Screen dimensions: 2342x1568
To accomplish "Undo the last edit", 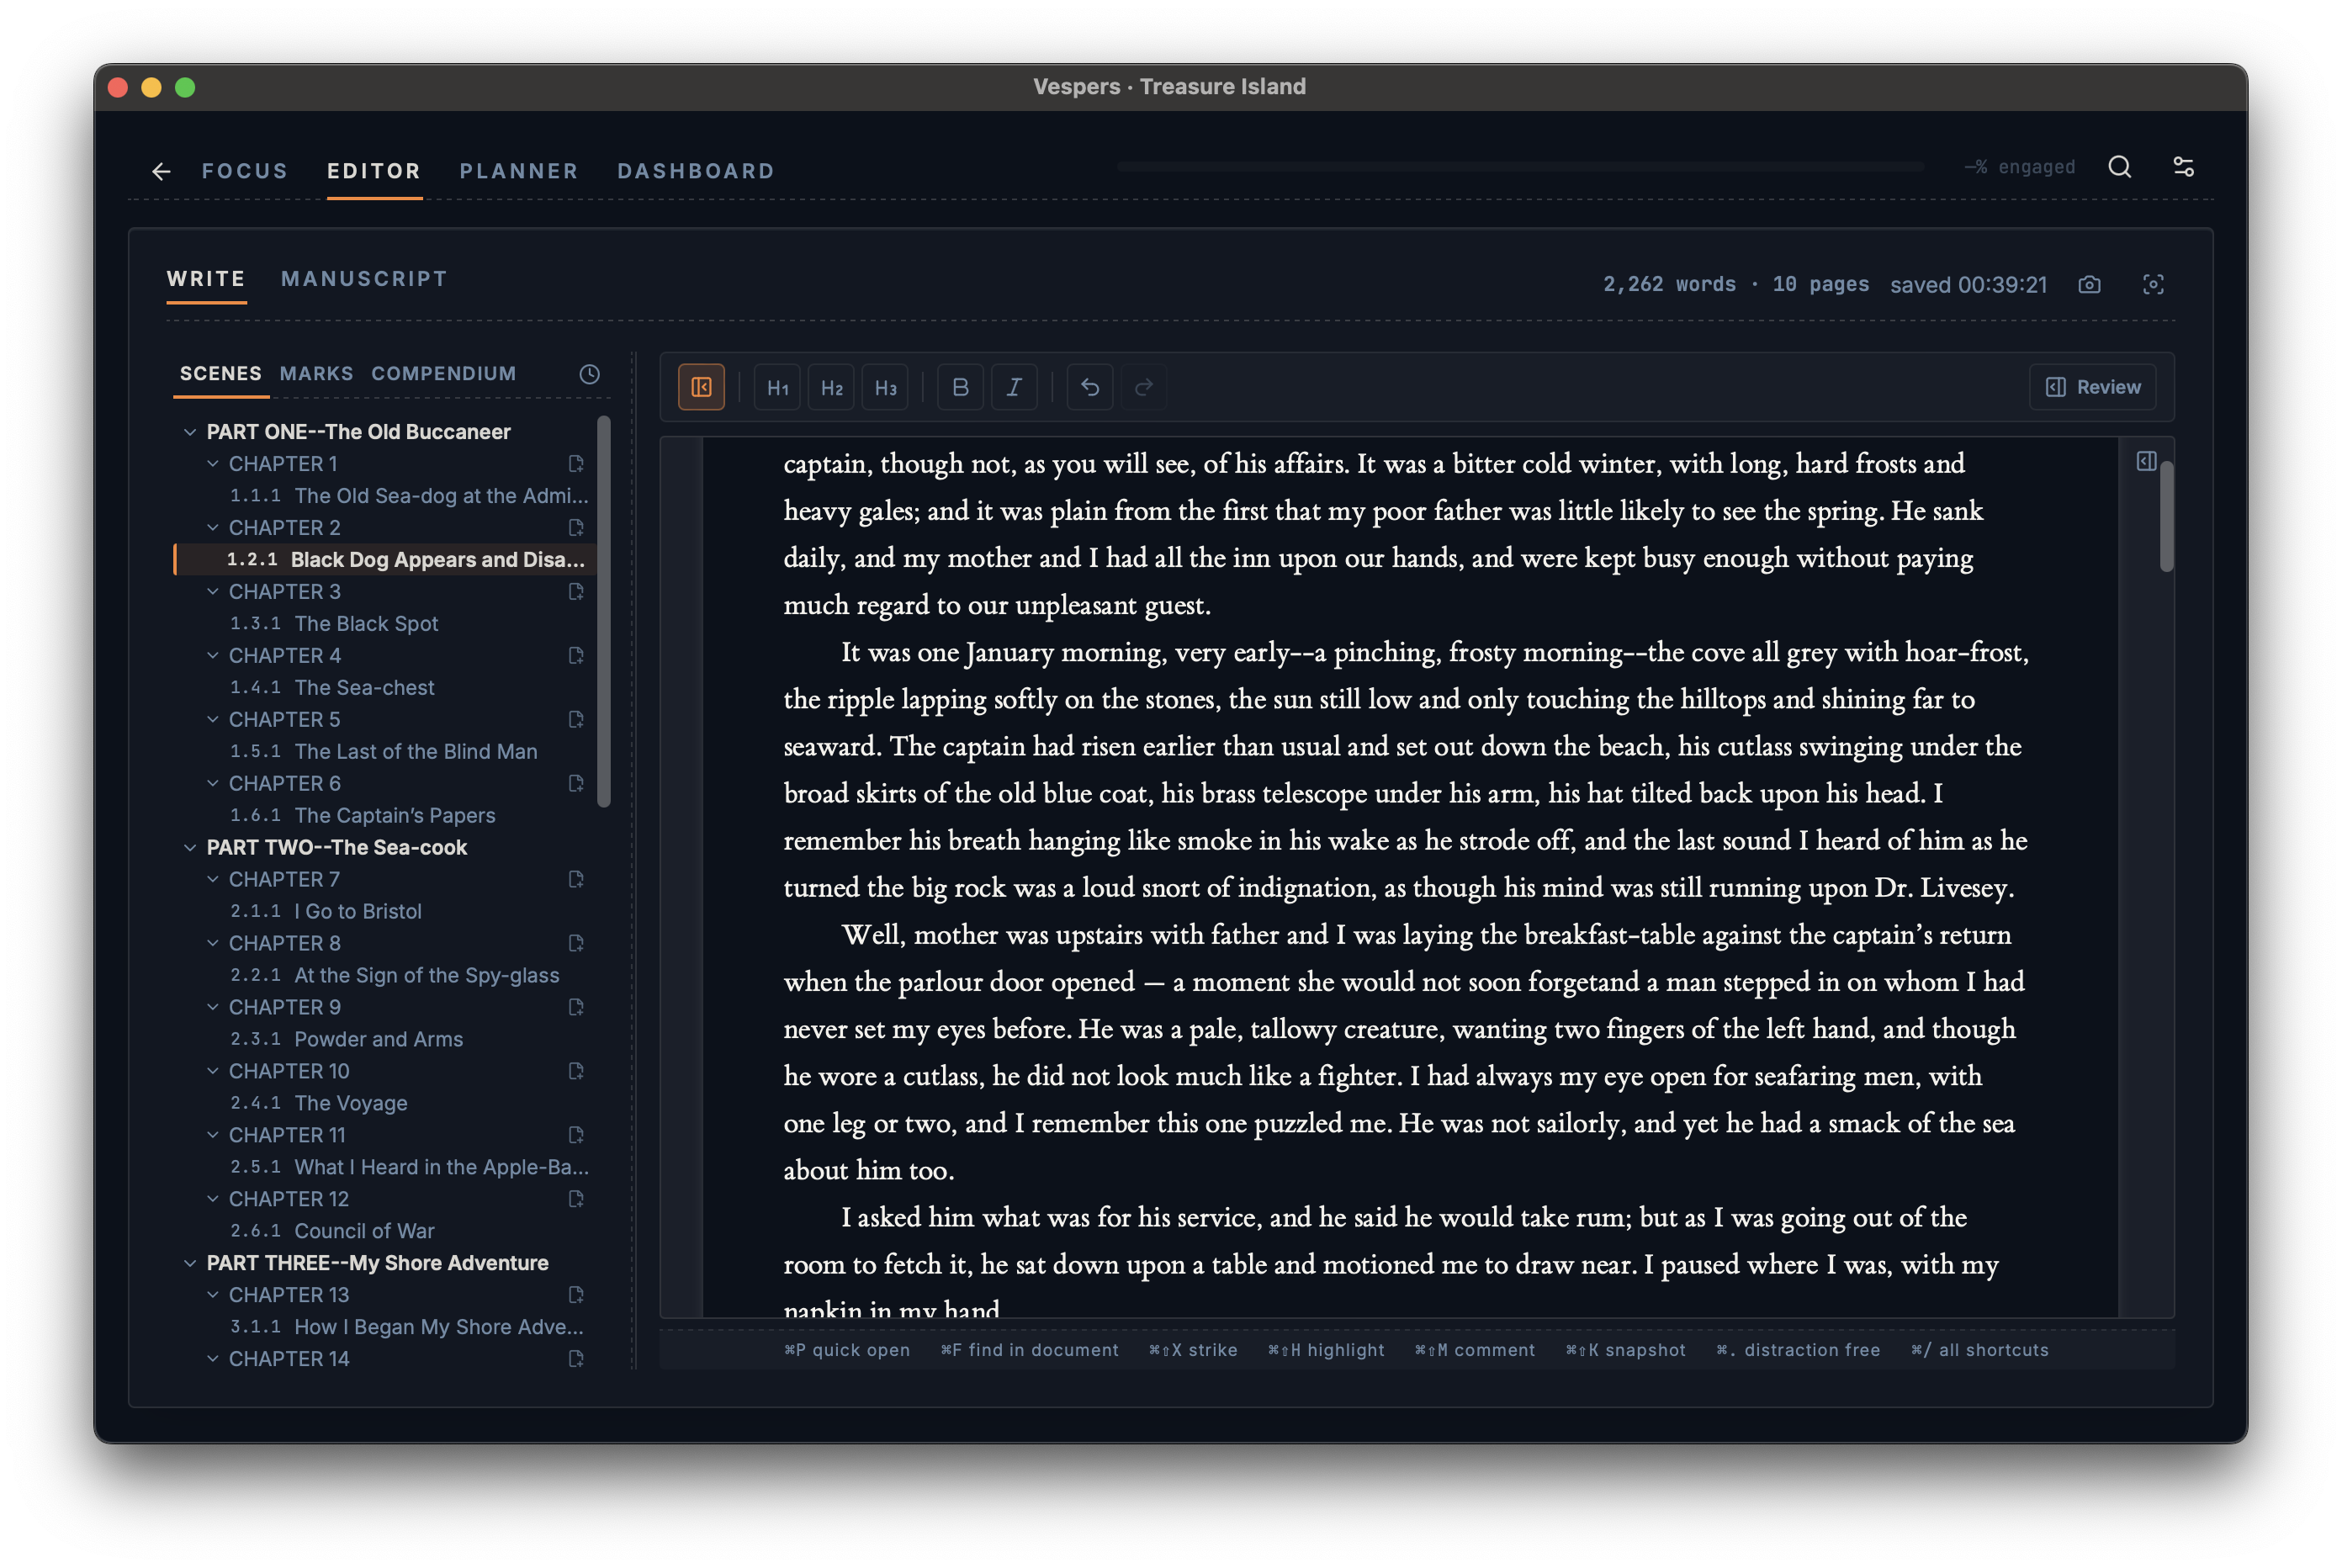I will coord(1090,387).
